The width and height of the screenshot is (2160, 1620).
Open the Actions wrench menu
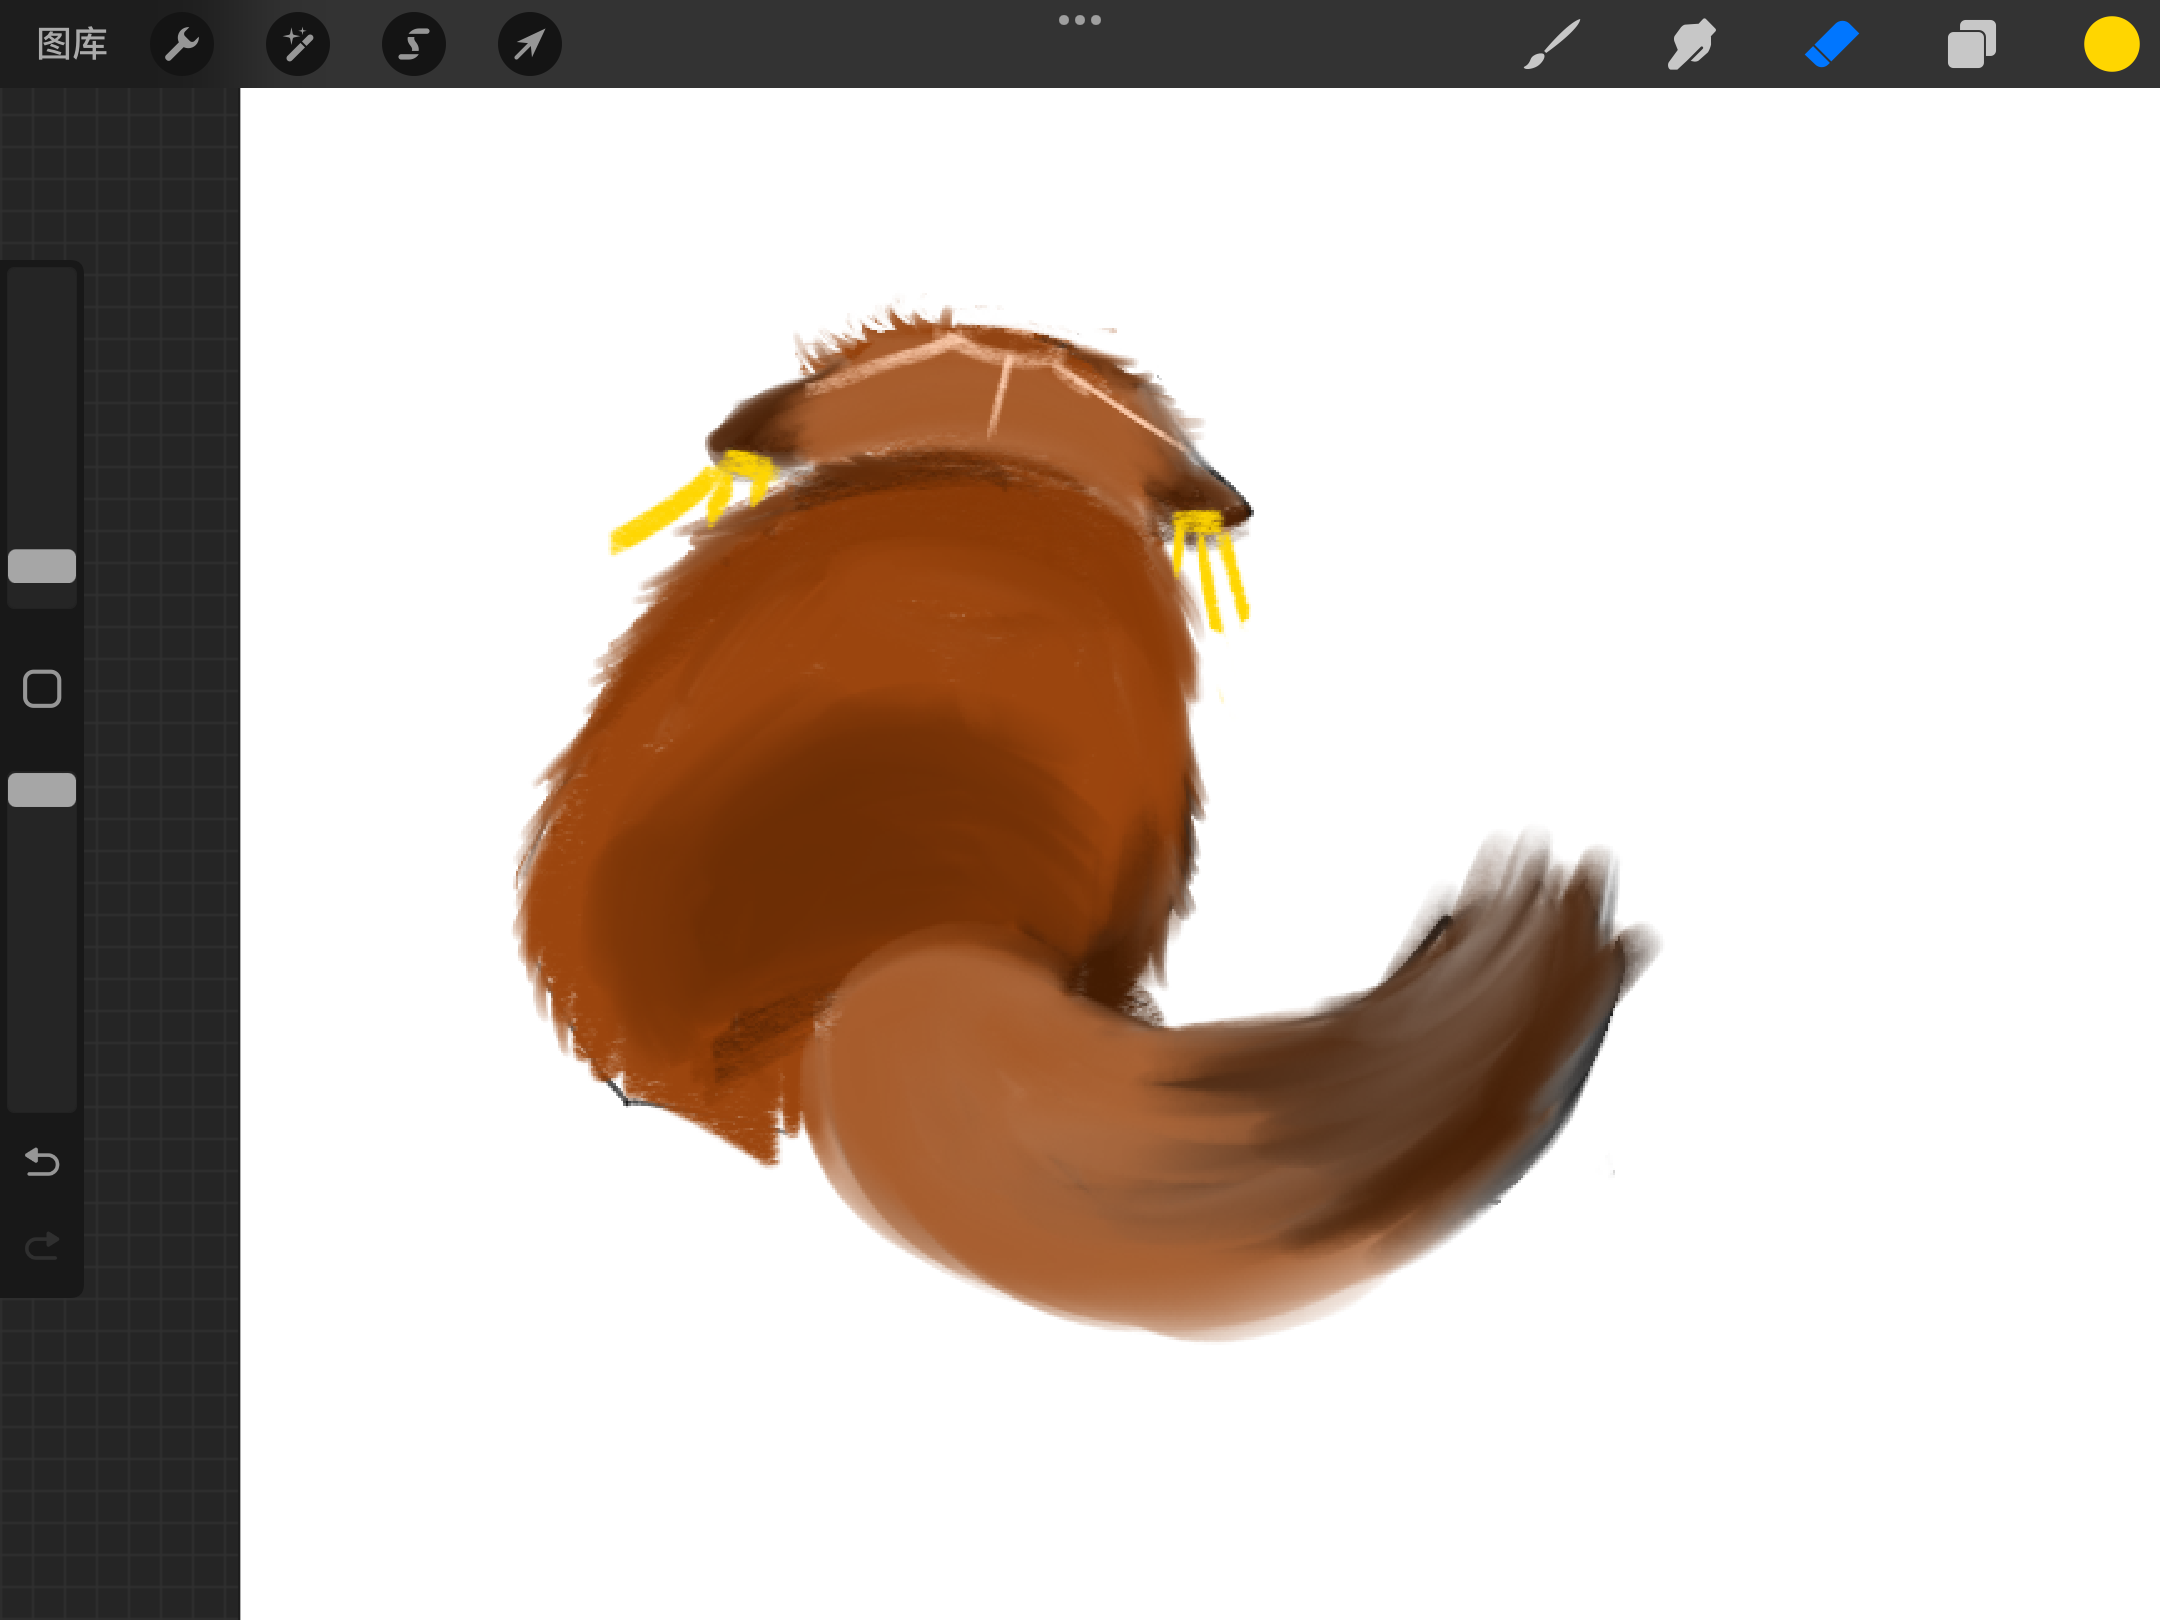[182, 44]
